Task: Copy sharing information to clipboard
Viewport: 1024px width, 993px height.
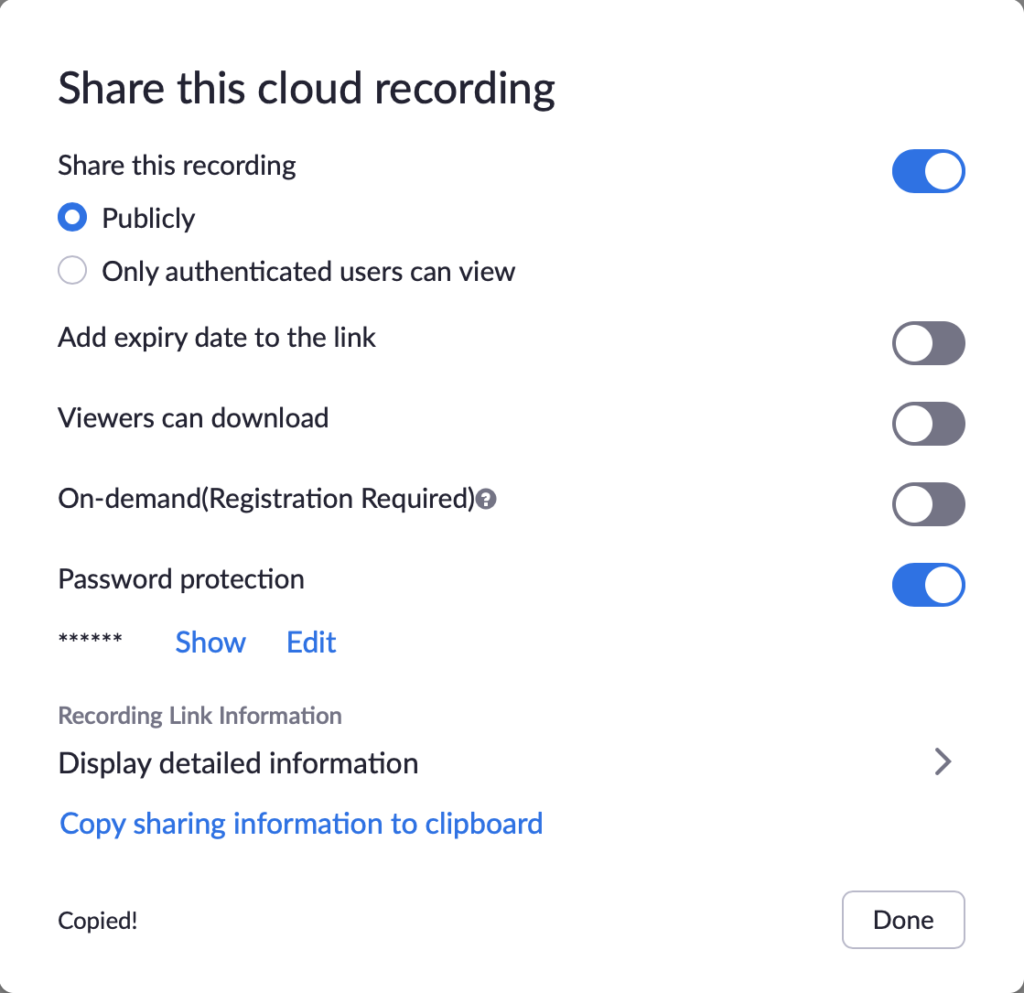Action: (301, 824)
